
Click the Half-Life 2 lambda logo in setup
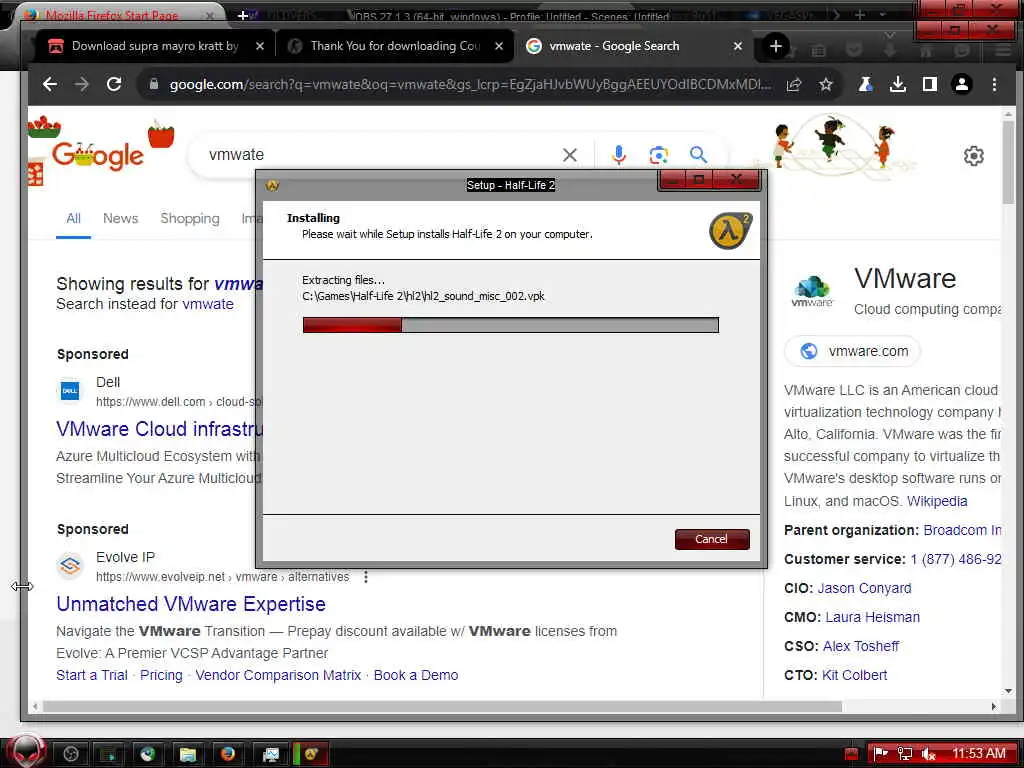[x=730, y=231]
